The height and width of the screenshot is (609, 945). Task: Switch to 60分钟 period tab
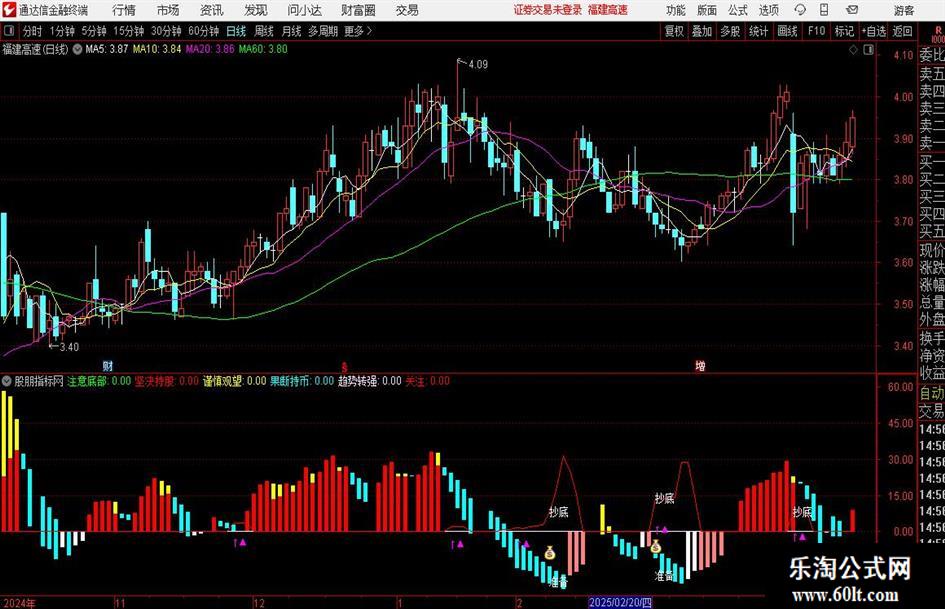pos(203,31)
